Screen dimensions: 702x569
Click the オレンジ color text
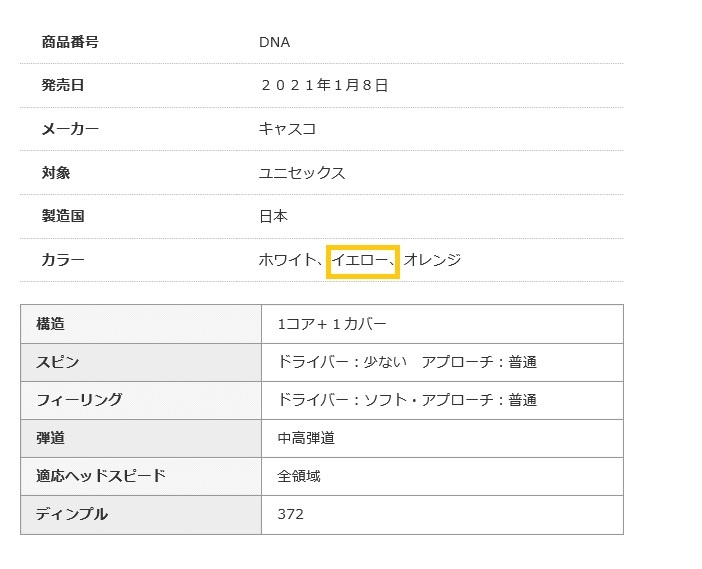click(x=432, y=260)
